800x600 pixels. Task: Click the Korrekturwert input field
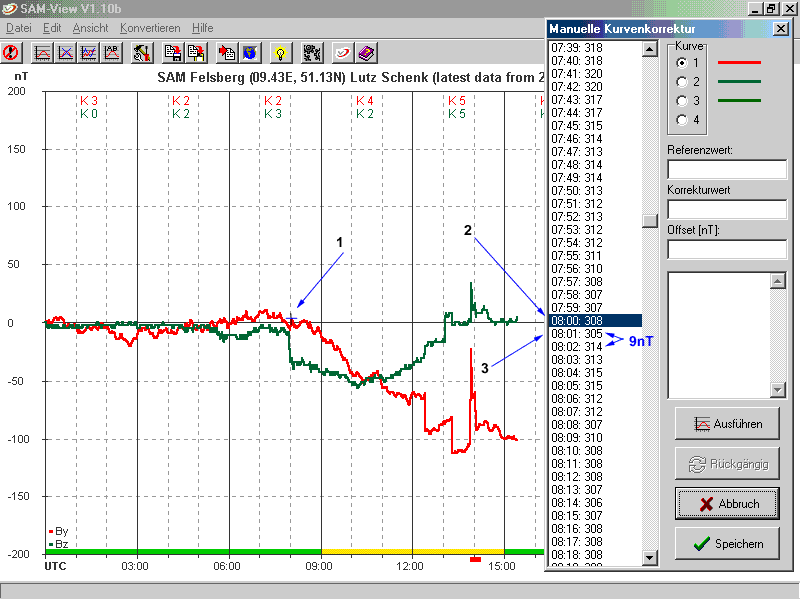click(727, 209)
